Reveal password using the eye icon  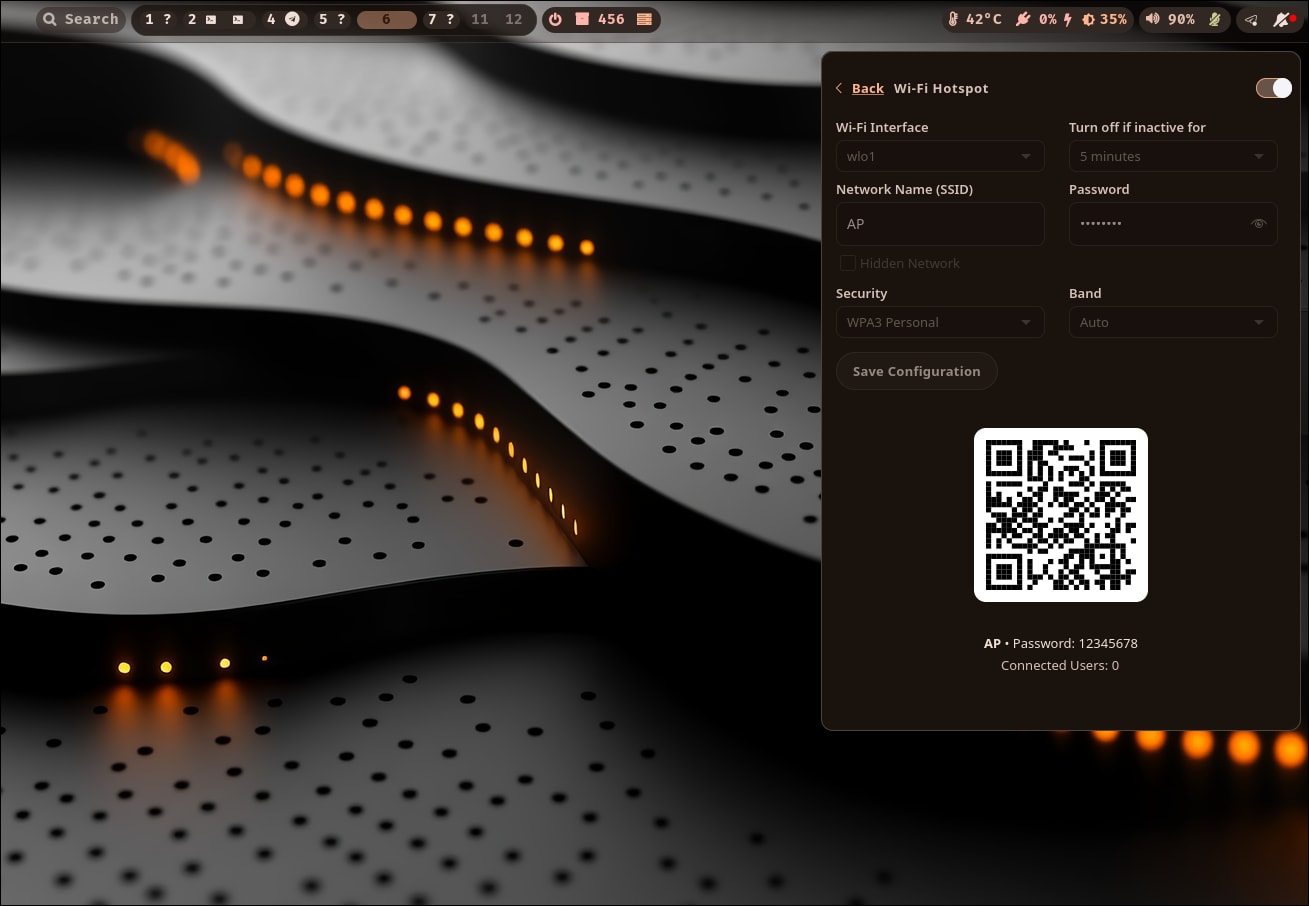point(1259,224)
